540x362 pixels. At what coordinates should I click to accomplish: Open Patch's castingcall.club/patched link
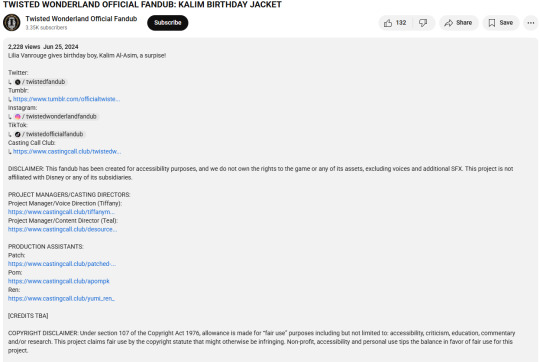coord(62,263)
